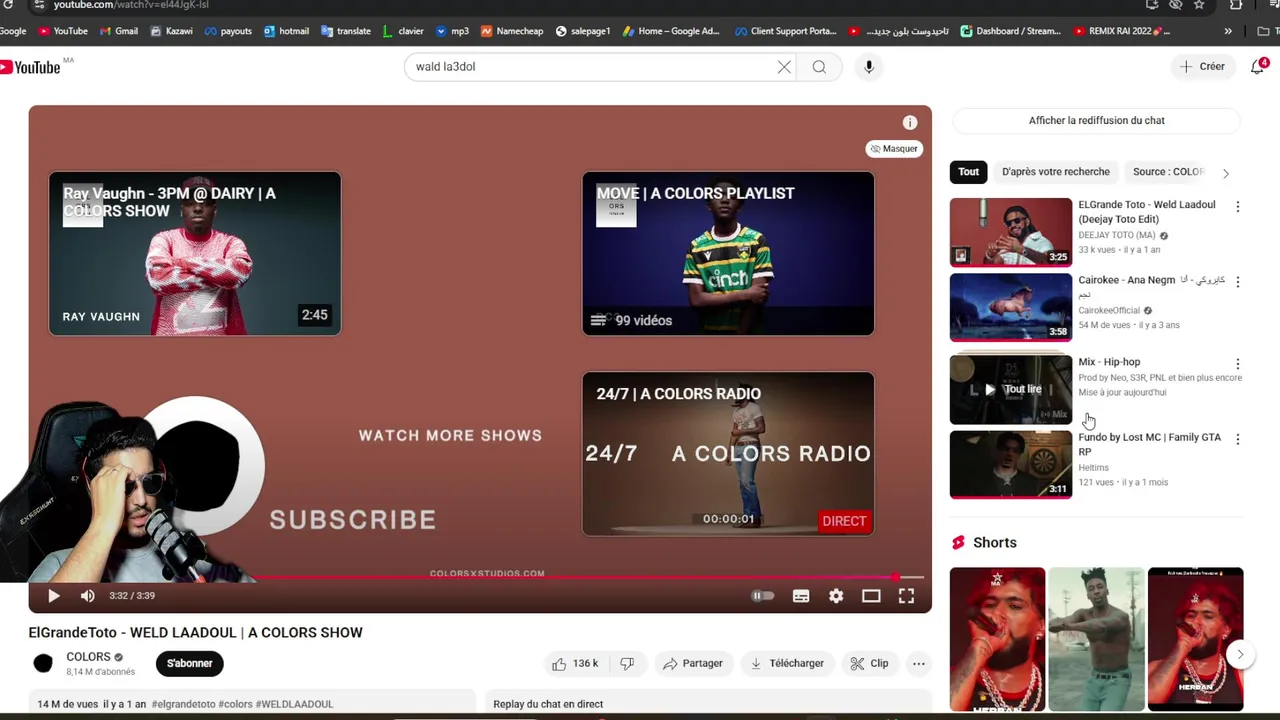This screenshot has height=720, width=1280.
Task: Select the Tout filter chip
Action: tap(969, 172)
